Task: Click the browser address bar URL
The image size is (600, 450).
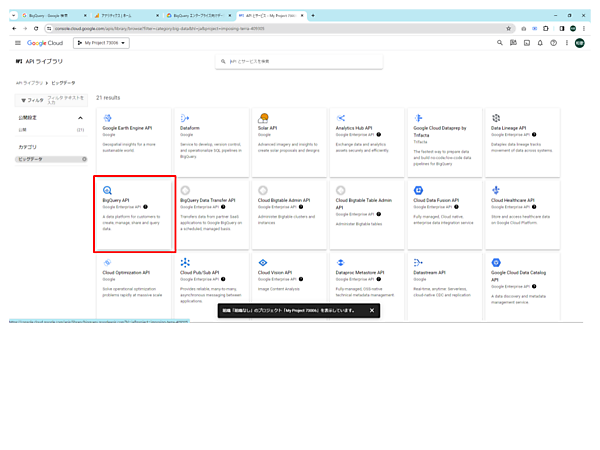Action: (x=159, y=29)
